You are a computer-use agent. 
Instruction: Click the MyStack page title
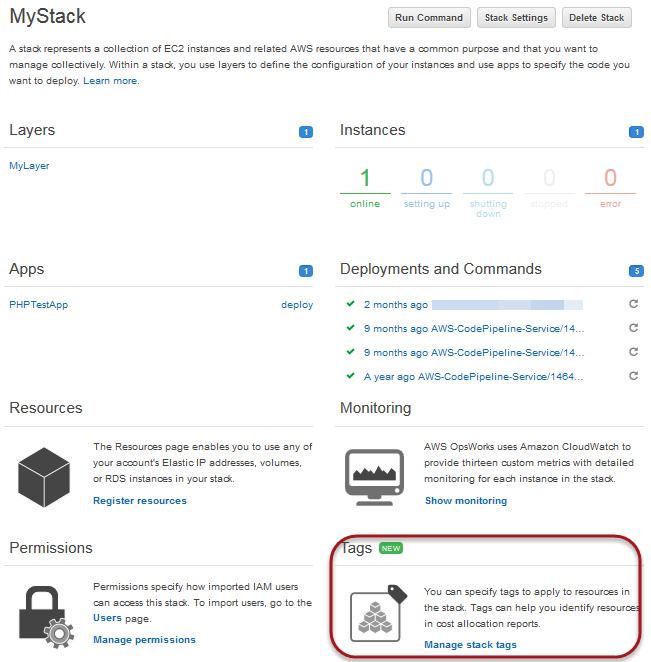click(47, 16)
